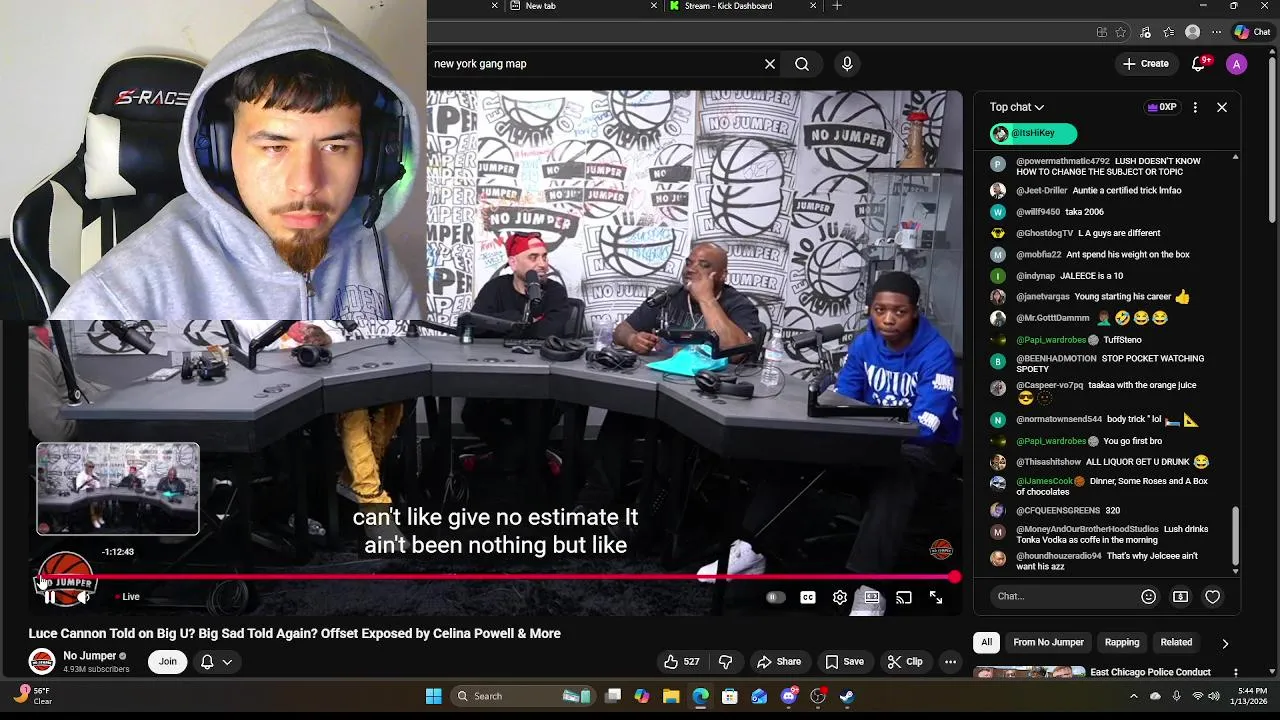Viewport: 1280px width, 720px height.
Task: Toggle the autoplay switch in player
Action: pyautogui.click(x=774, y=597)
